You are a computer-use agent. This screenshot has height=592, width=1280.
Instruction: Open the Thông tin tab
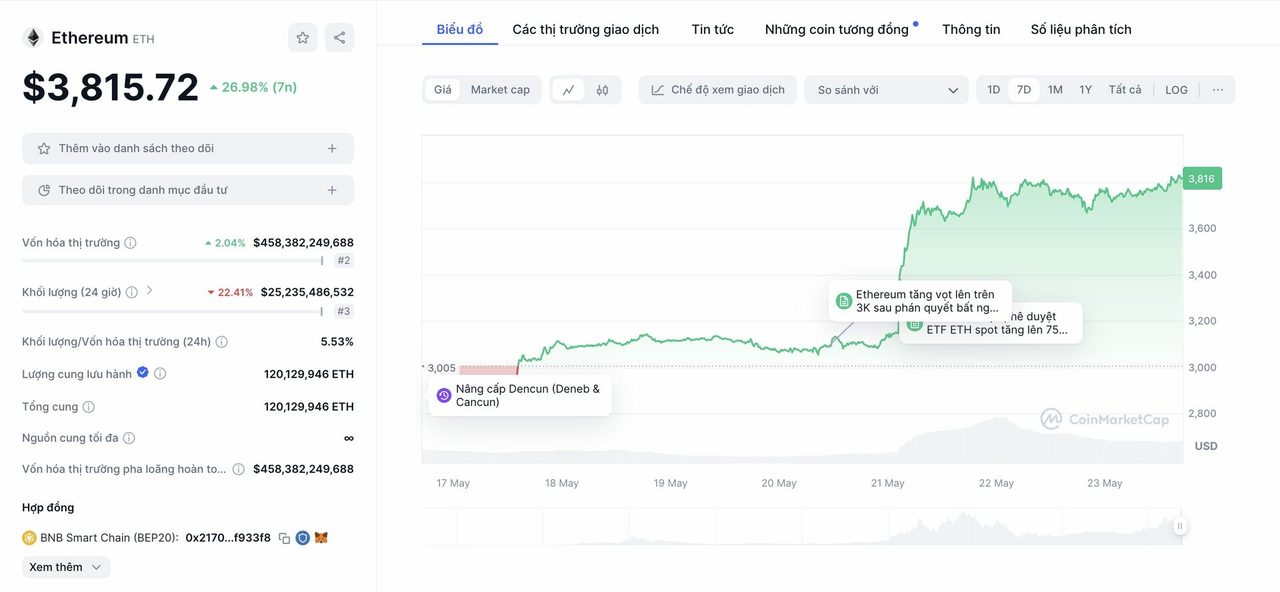971,29
